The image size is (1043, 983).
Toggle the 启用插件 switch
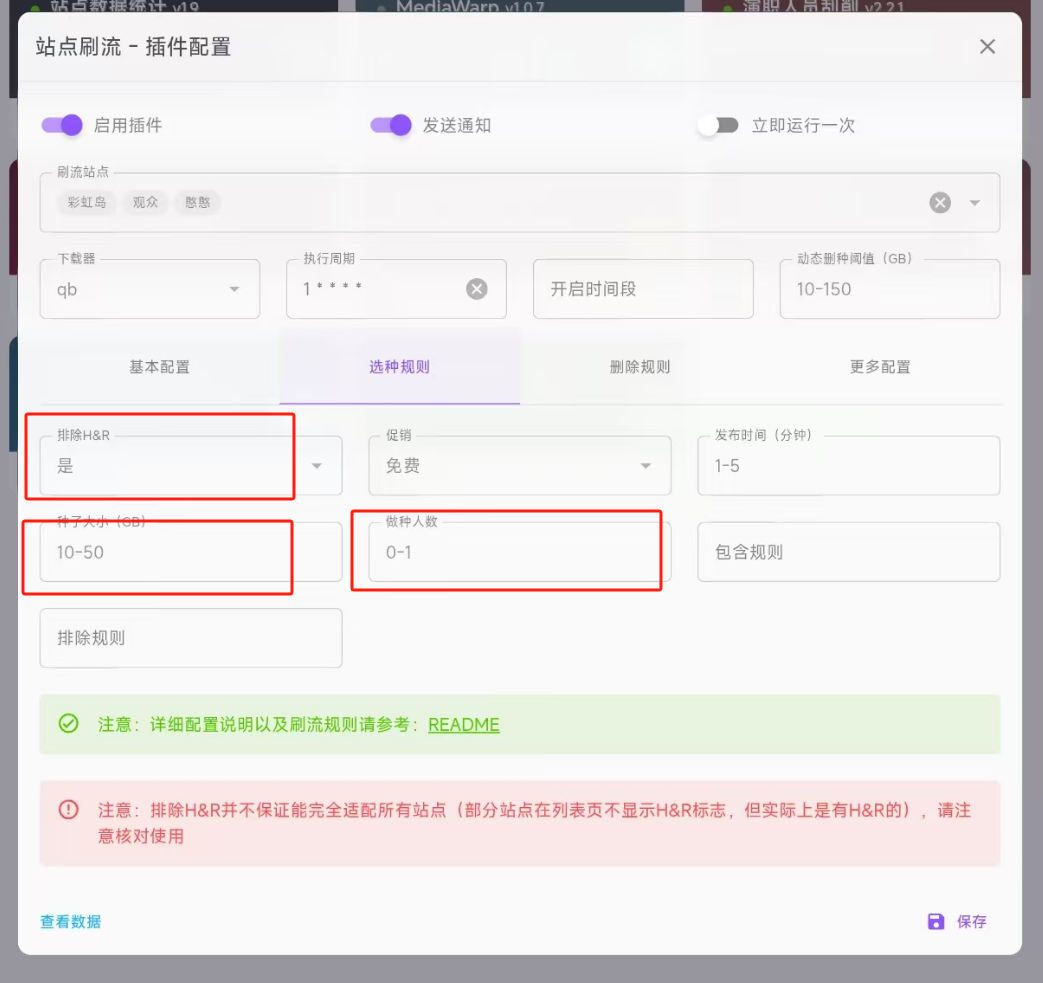pos(62,125)
